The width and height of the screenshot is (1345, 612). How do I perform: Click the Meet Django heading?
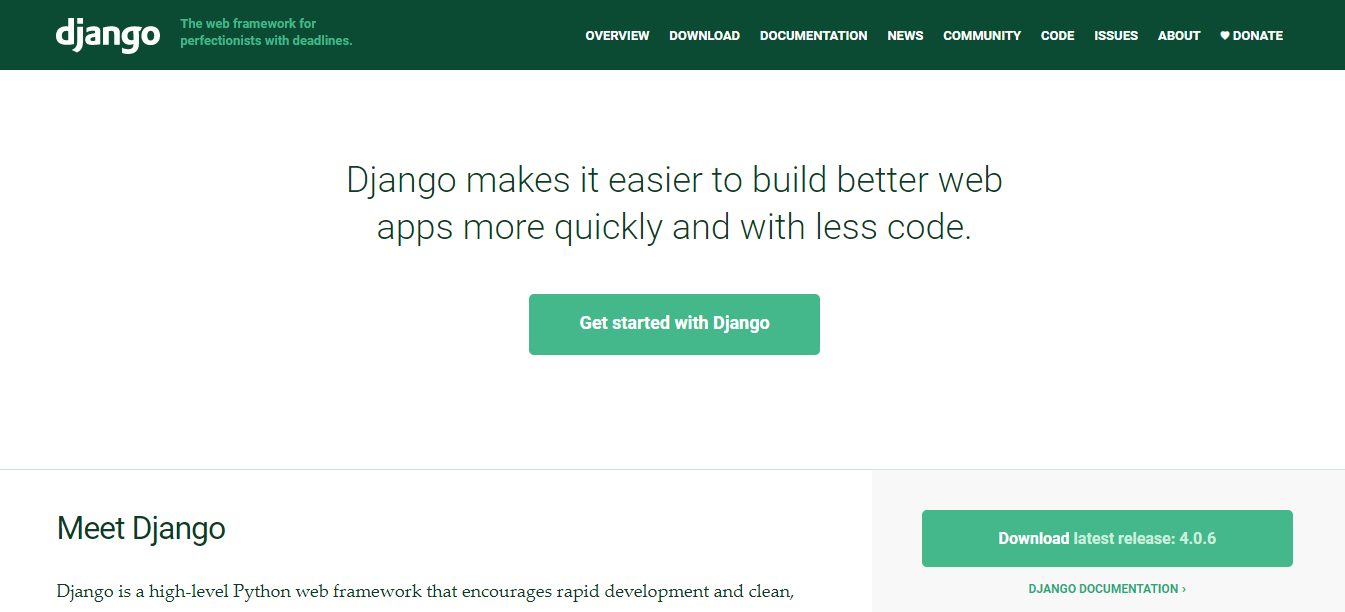coord(141,528)
